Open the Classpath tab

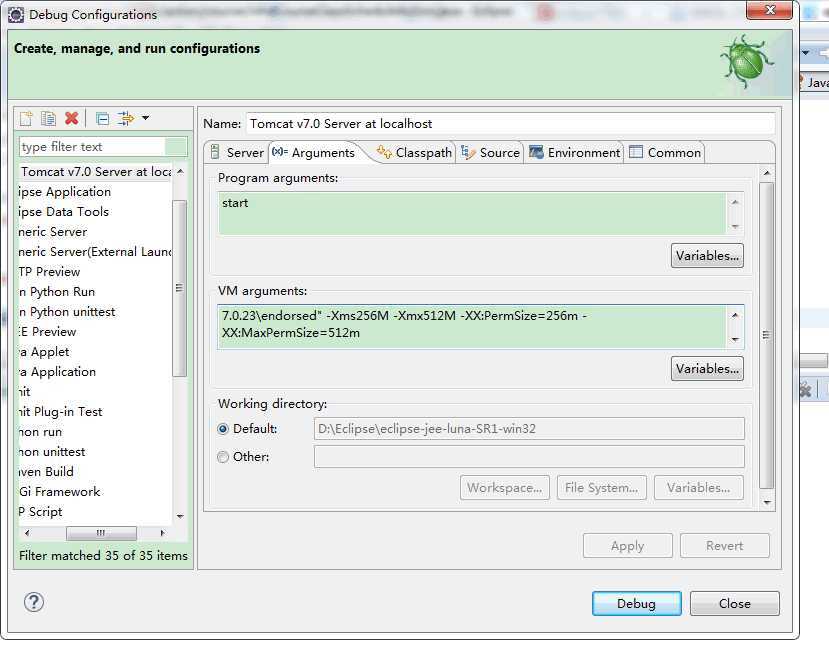coord(414,152)
